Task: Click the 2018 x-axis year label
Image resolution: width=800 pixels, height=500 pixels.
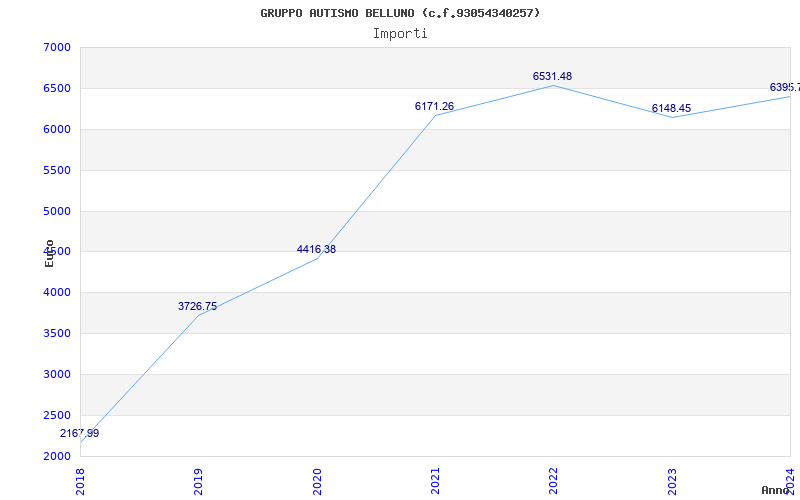Action: click(x=80, y=481)
